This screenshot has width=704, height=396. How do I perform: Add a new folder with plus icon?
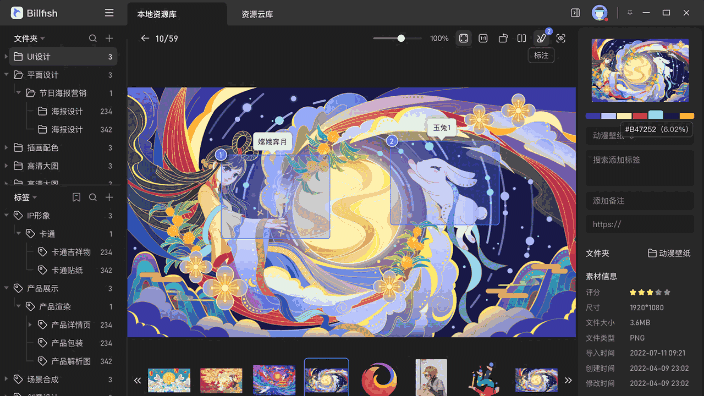109,38
